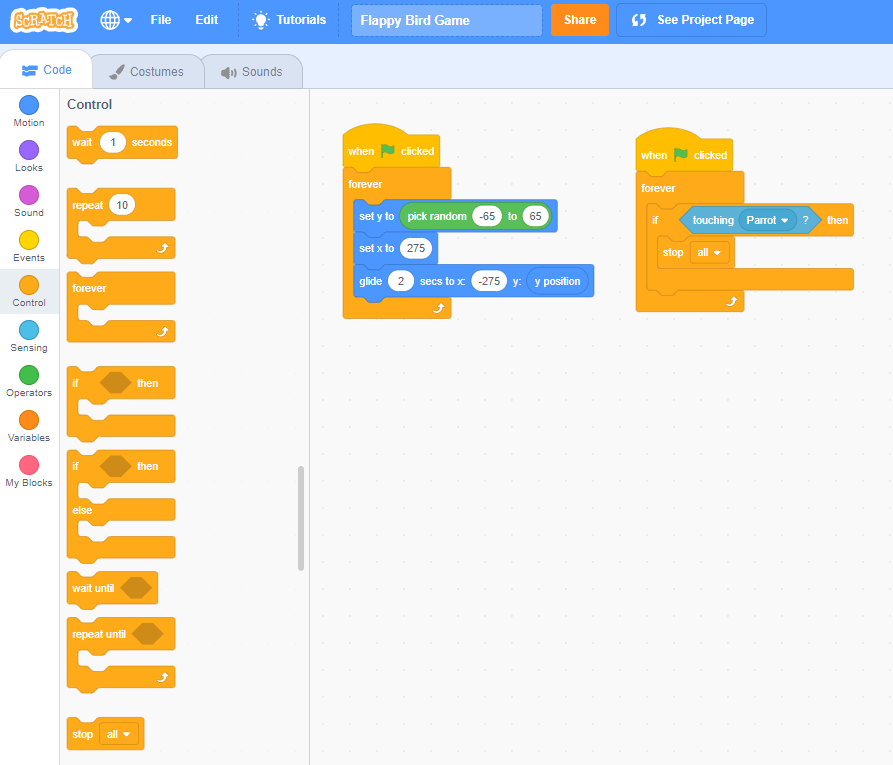
Task: Go to See Project Page
Action: (x=691, y=20)
